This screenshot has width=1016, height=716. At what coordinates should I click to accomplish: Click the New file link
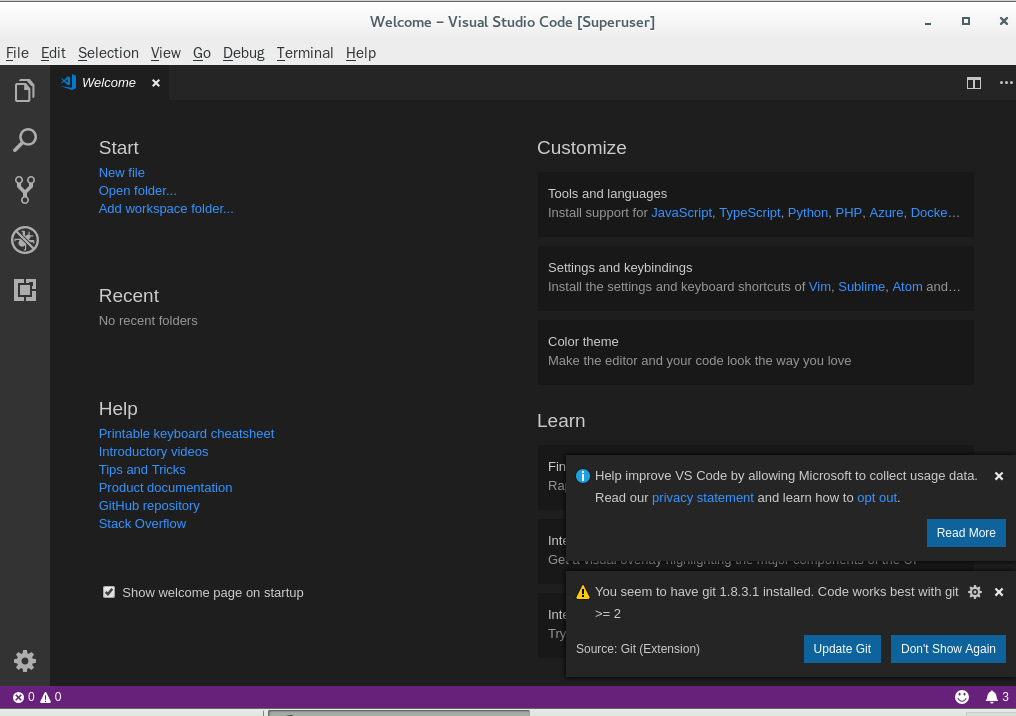(122, 173)
